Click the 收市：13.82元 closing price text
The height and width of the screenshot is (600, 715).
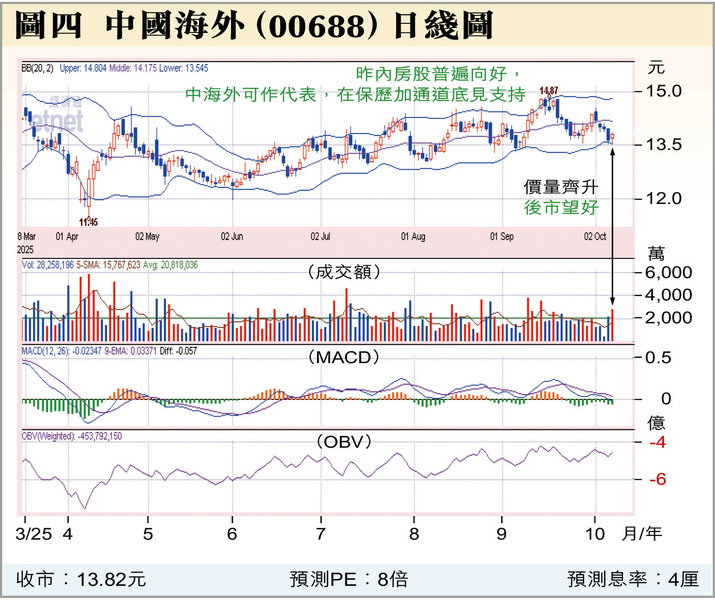pos(81,578)
